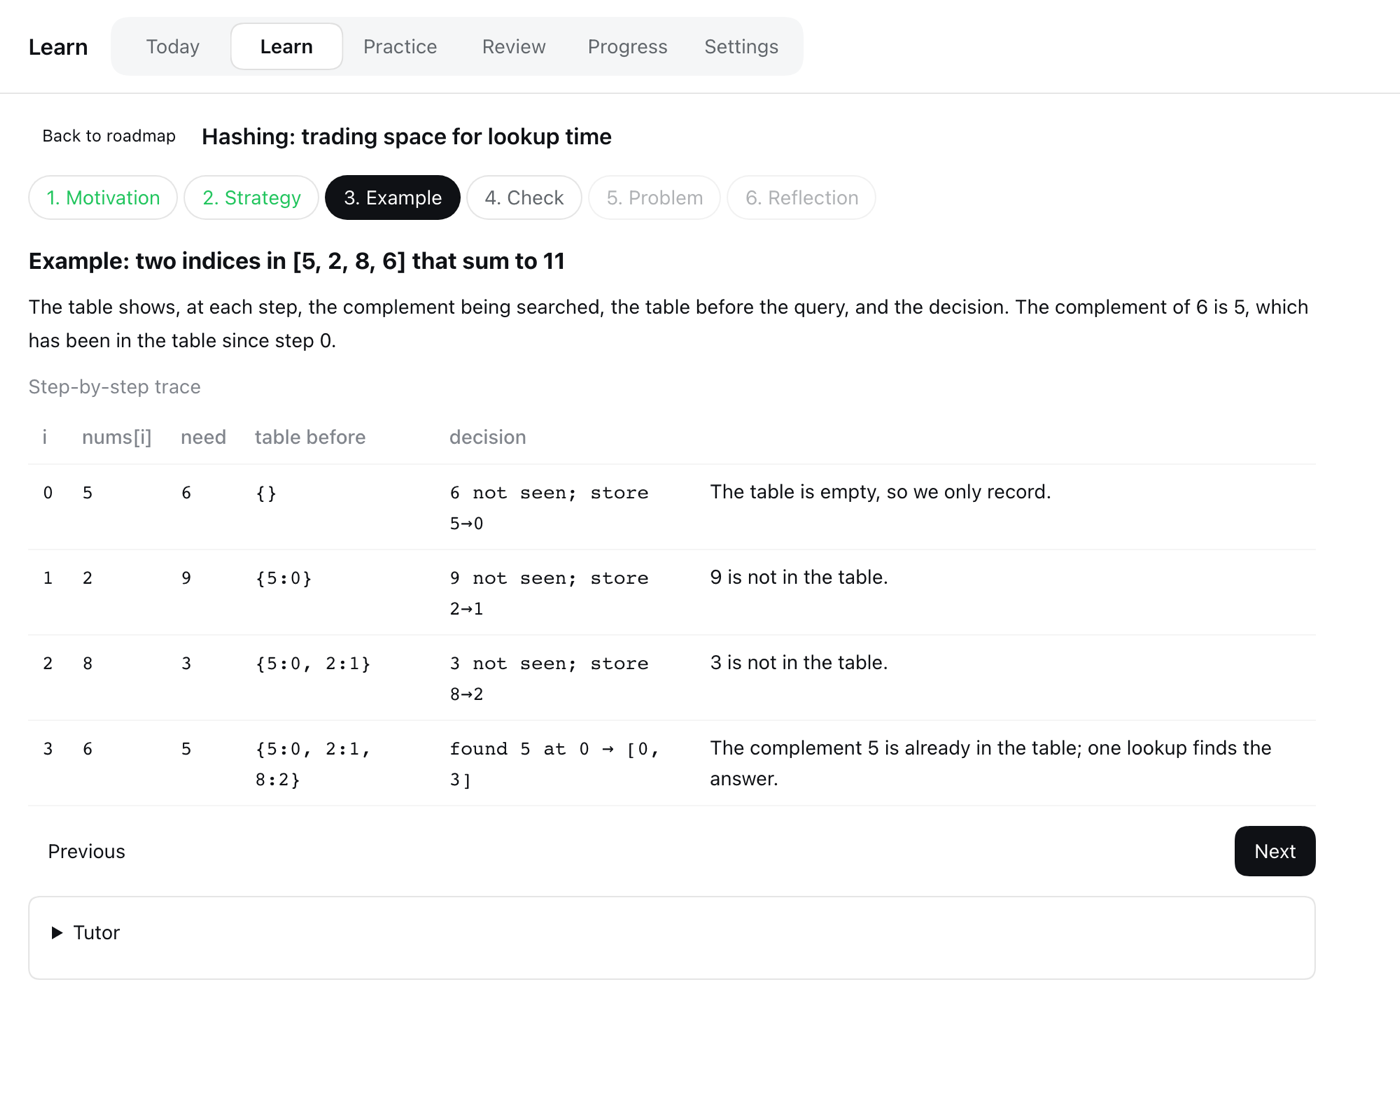Select the 5. Problem step

coord(655,198)
